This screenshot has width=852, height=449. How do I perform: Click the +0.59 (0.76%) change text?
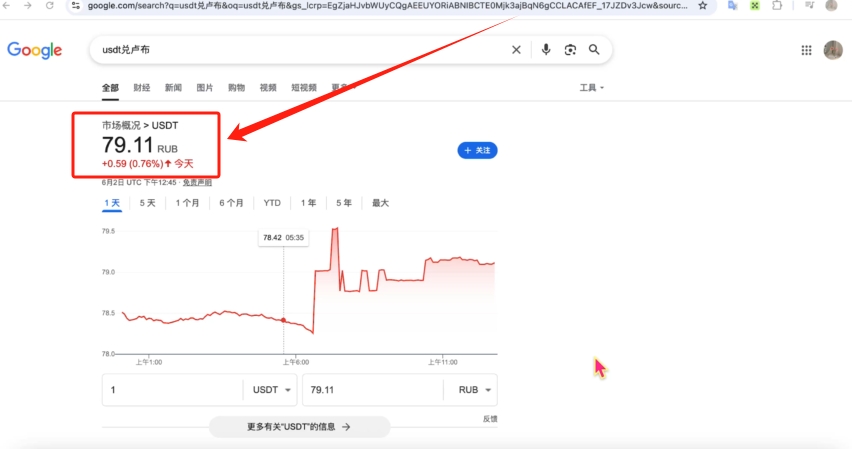click(x=133, y=164)
